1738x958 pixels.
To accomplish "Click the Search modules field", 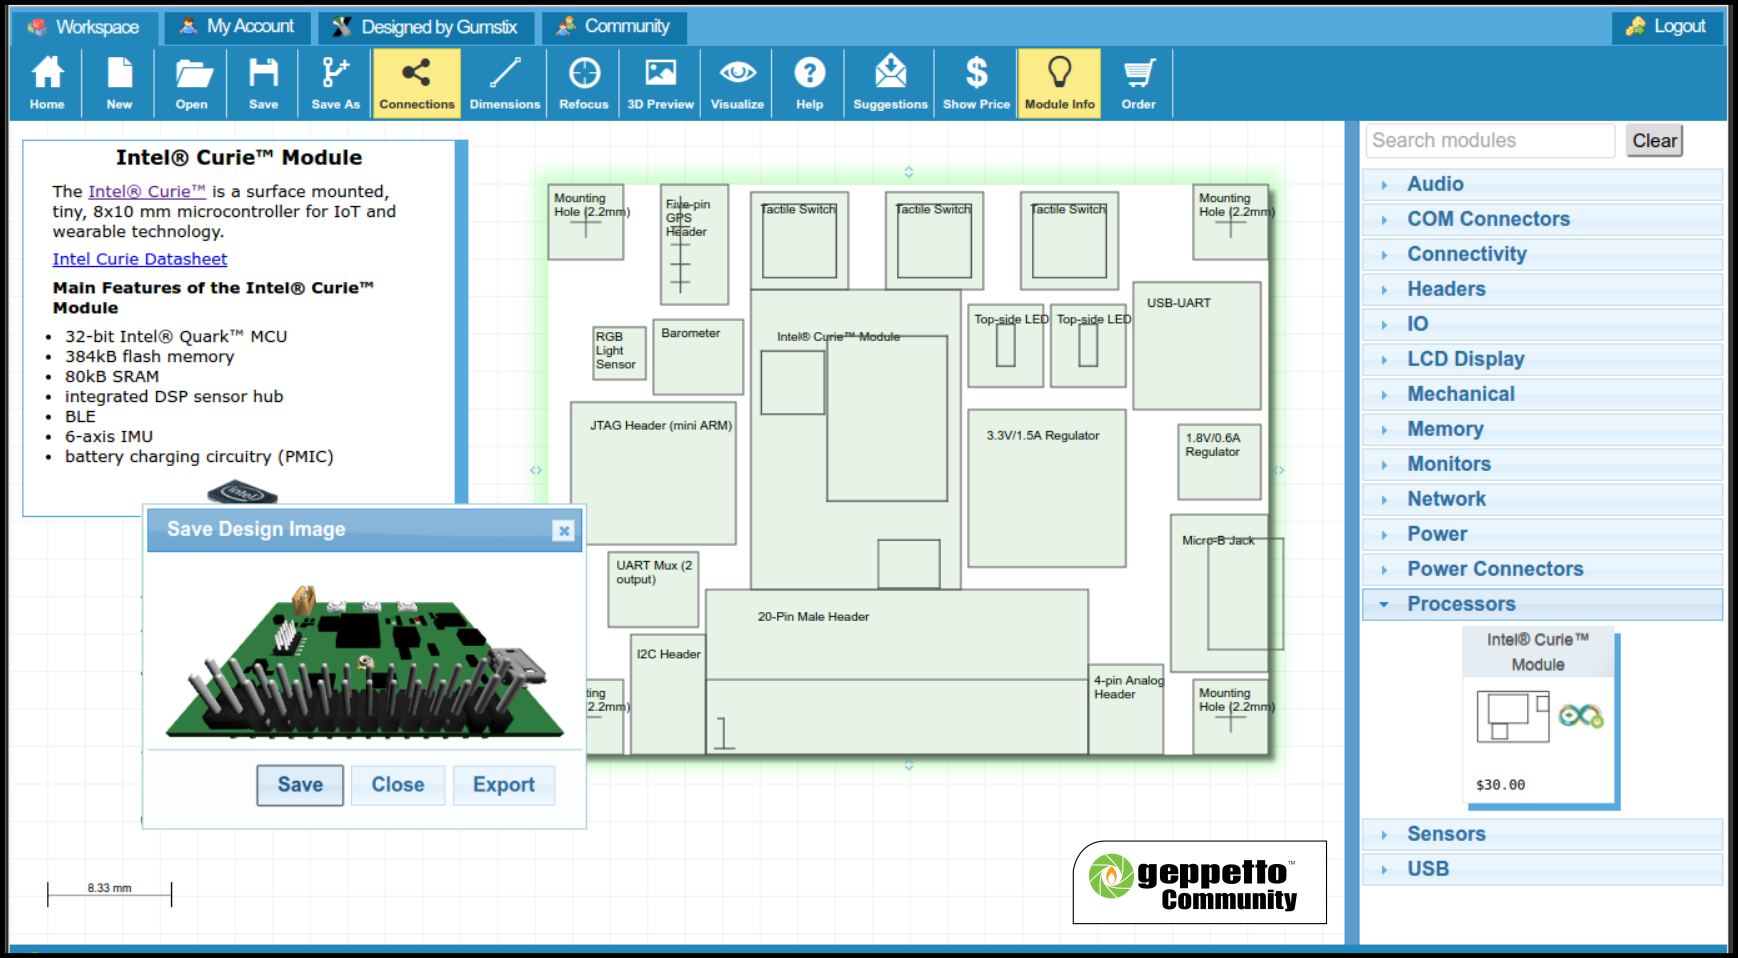I will pyautogui.click(x=1490, y=141).
